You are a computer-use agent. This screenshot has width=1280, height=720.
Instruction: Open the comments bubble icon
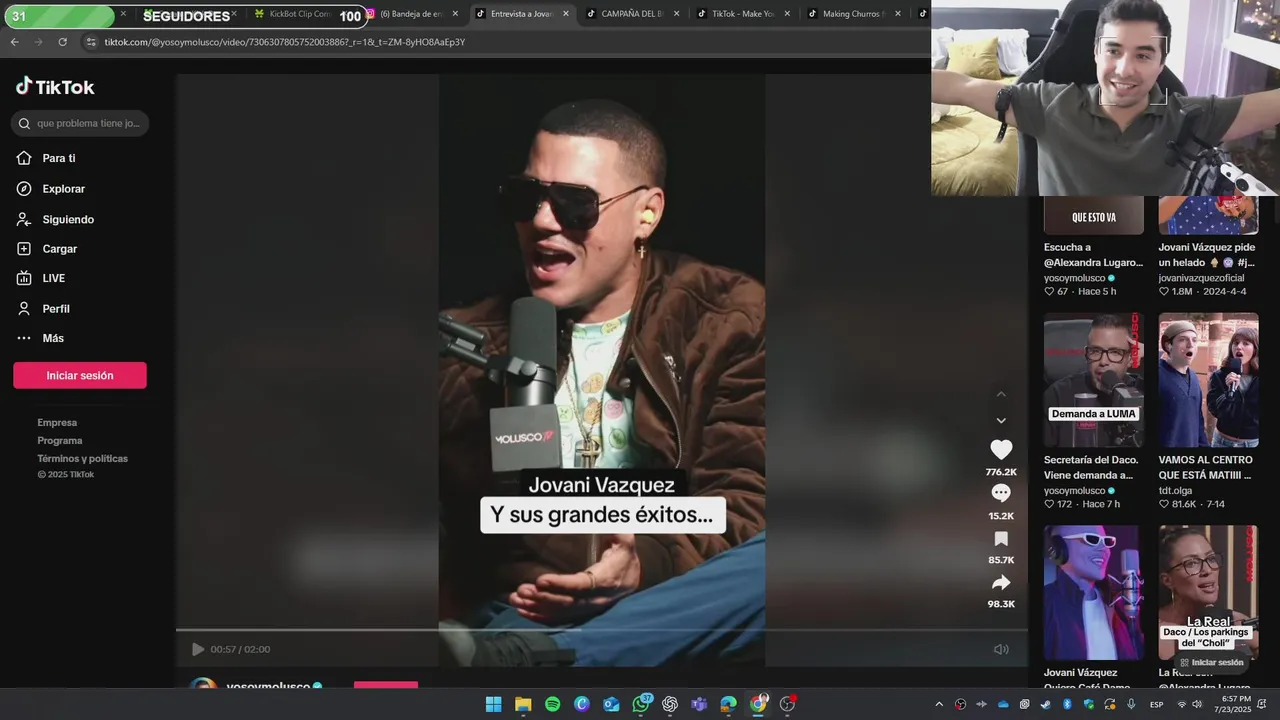(x=1001, y=494)
